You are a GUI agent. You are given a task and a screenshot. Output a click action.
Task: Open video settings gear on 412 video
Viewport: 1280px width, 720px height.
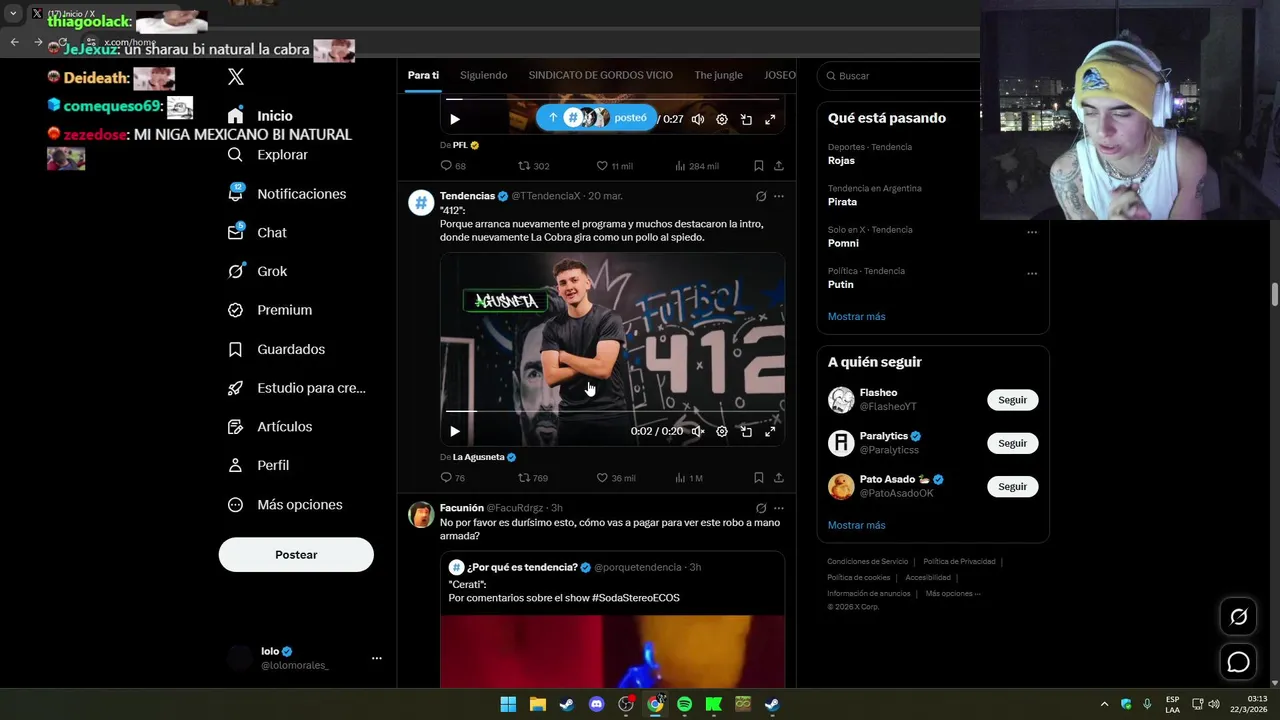point(722,432)
